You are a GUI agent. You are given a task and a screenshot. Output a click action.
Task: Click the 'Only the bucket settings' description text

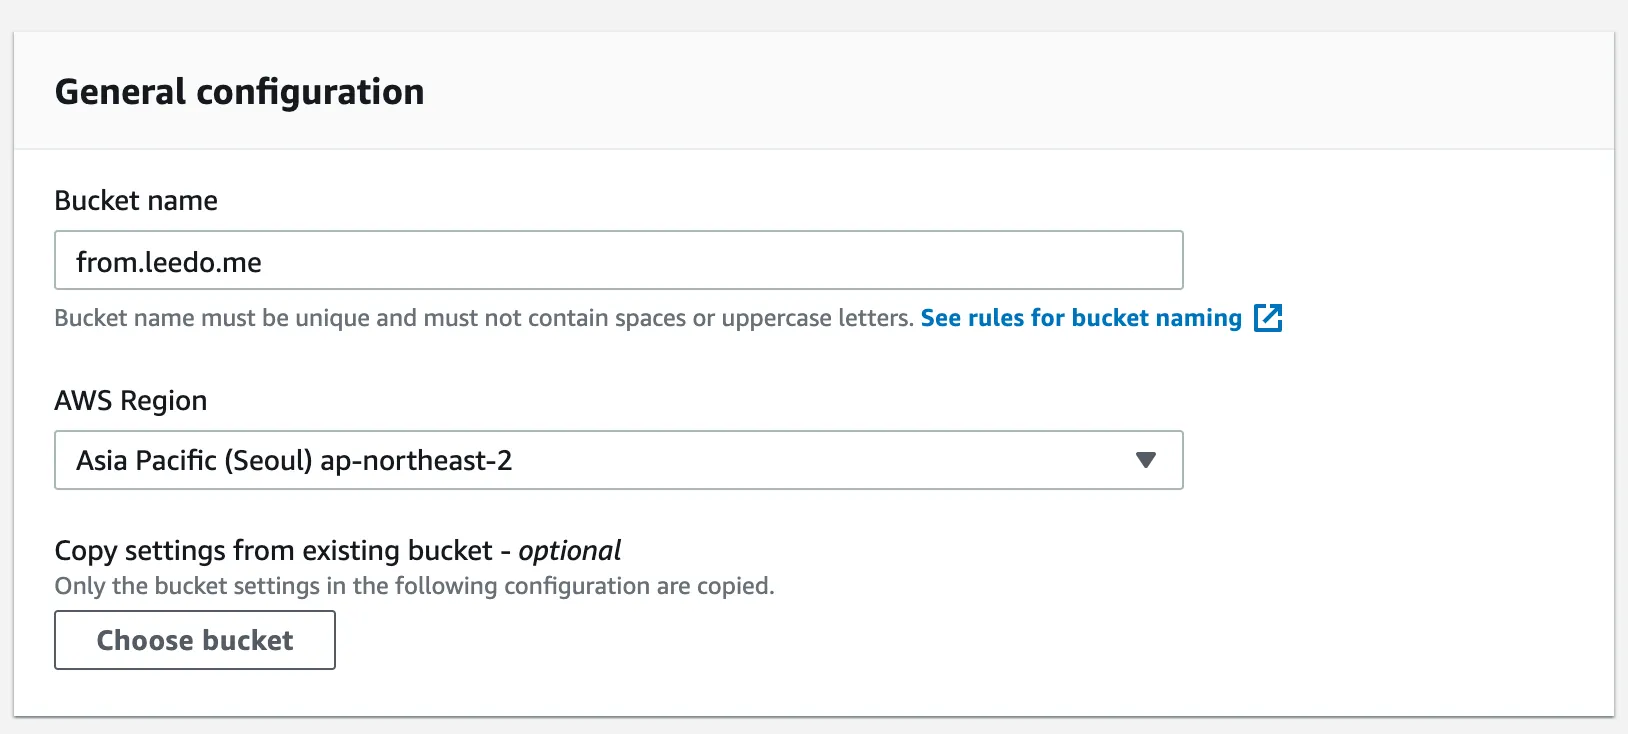coord(414,586)
